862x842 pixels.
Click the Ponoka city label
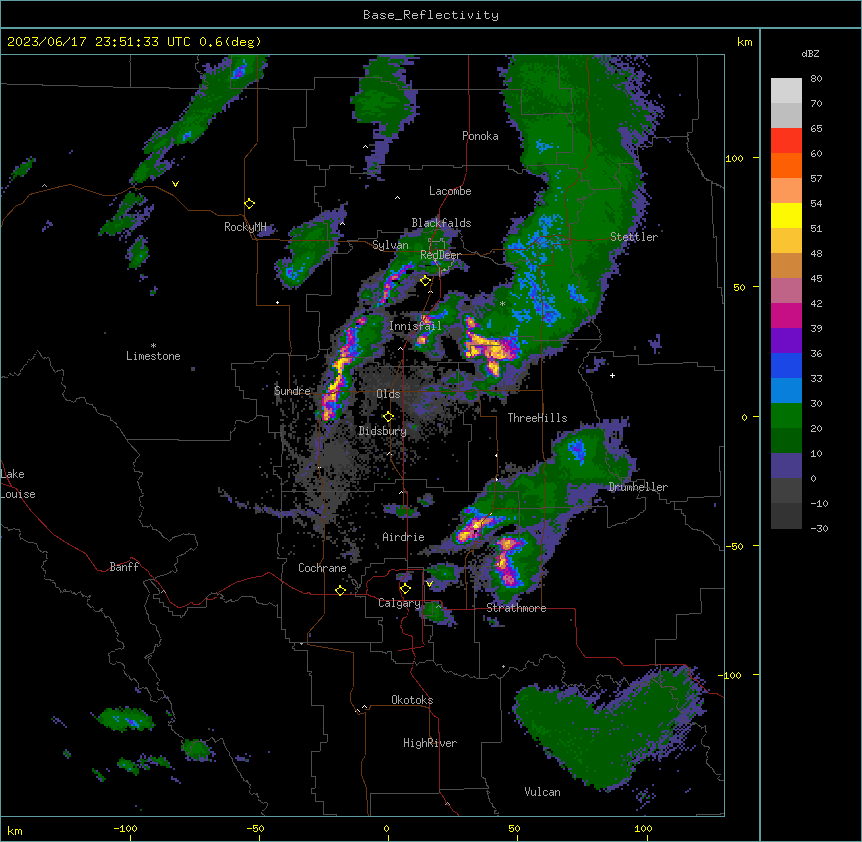pos(480,136)
